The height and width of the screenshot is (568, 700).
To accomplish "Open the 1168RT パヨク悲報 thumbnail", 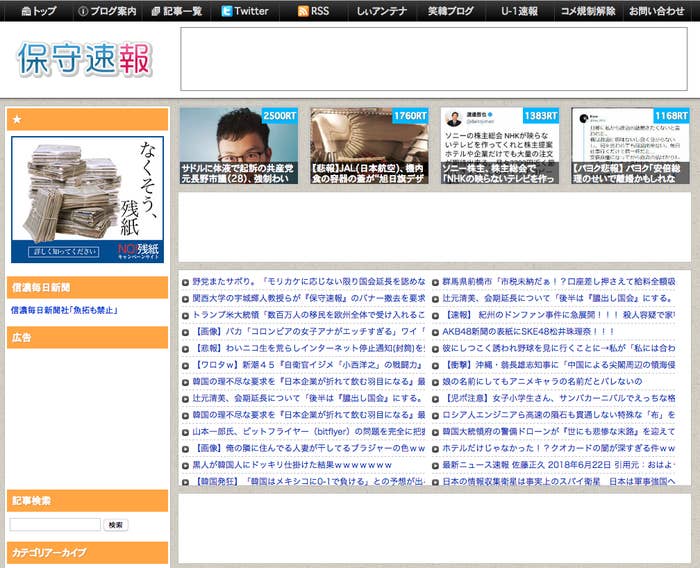I will click(630, 146).
